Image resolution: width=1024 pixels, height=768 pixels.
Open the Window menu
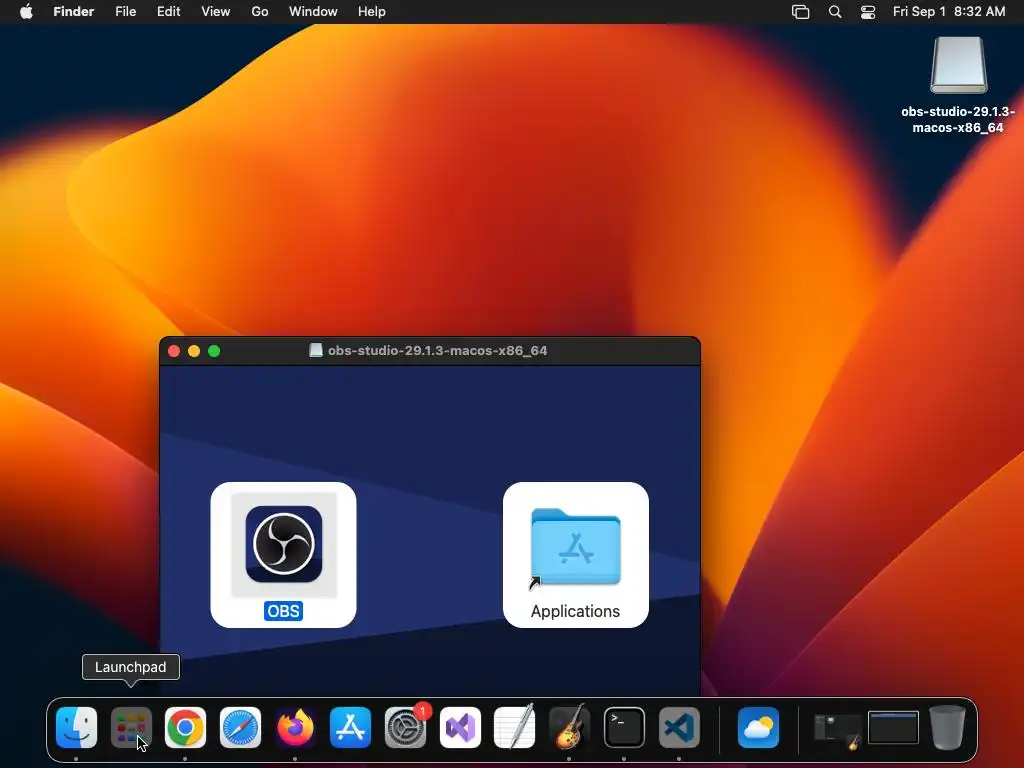[x=313, y=12]
